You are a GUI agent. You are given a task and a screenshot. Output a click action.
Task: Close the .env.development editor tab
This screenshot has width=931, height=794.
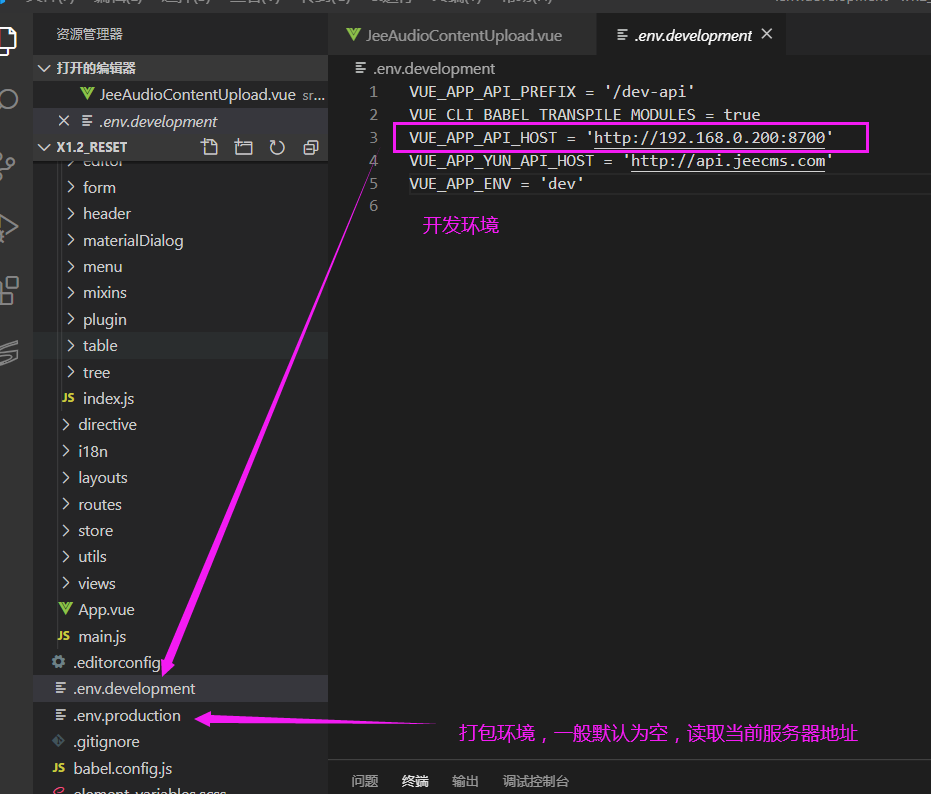click(767, 34)
